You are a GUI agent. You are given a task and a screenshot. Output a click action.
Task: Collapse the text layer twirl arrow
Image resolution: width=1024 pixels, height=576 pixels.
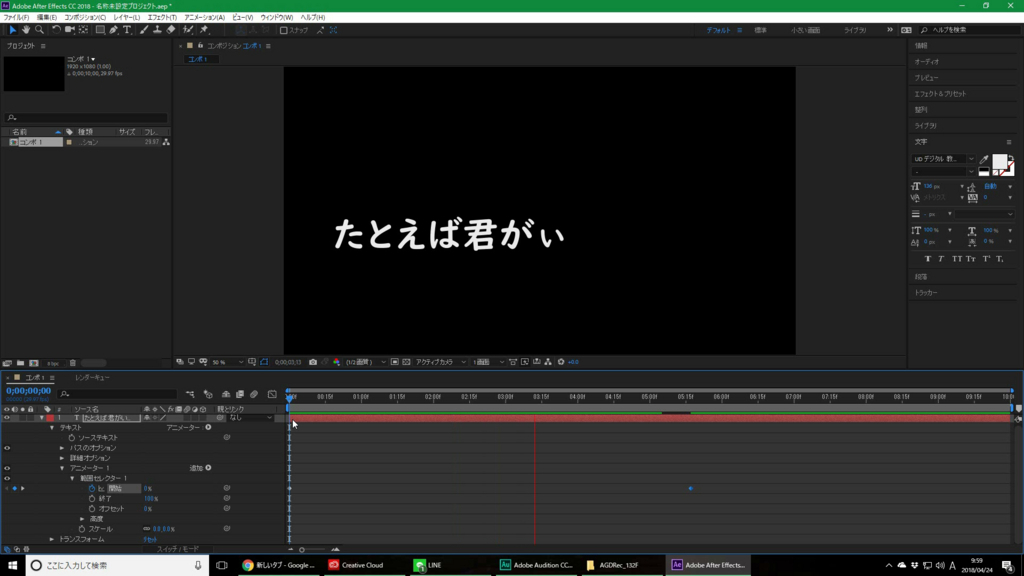tap(42, 418)
